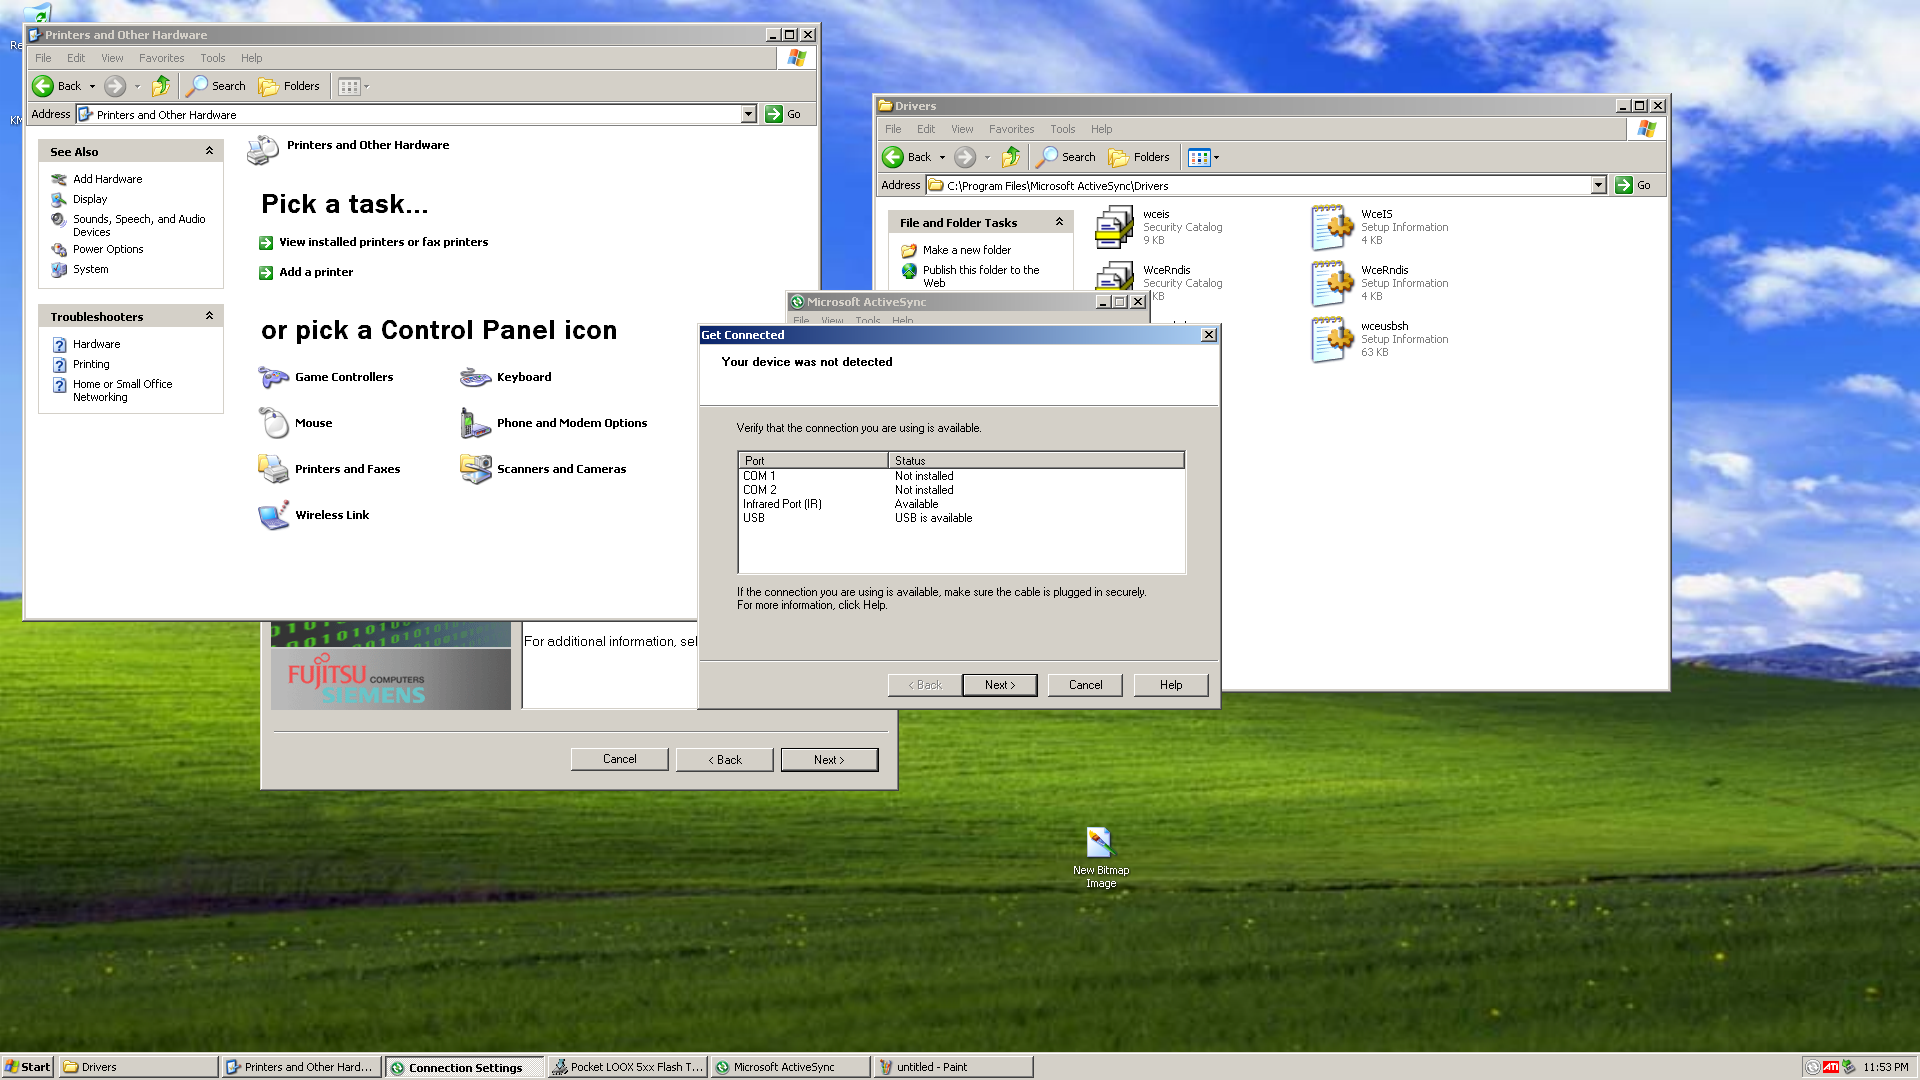This screenshot has height=1080, width=1920.
Task: Collapse the Troubleshooters panel
Action: 209,316
